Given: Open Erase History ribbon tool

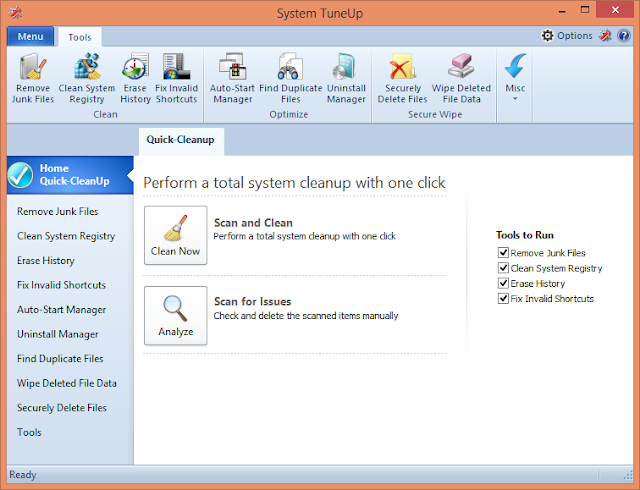Looking at the screenshot, I should pyautogui.click(x=135, y=78).
